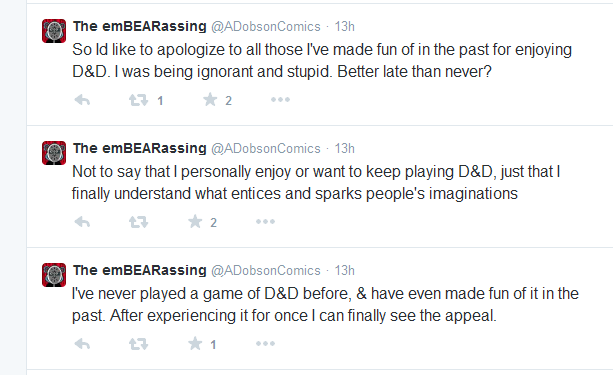613x375 pixels.
Task: Reply to the 'never played a game of D&D' tweet
Action: (82, 344)
